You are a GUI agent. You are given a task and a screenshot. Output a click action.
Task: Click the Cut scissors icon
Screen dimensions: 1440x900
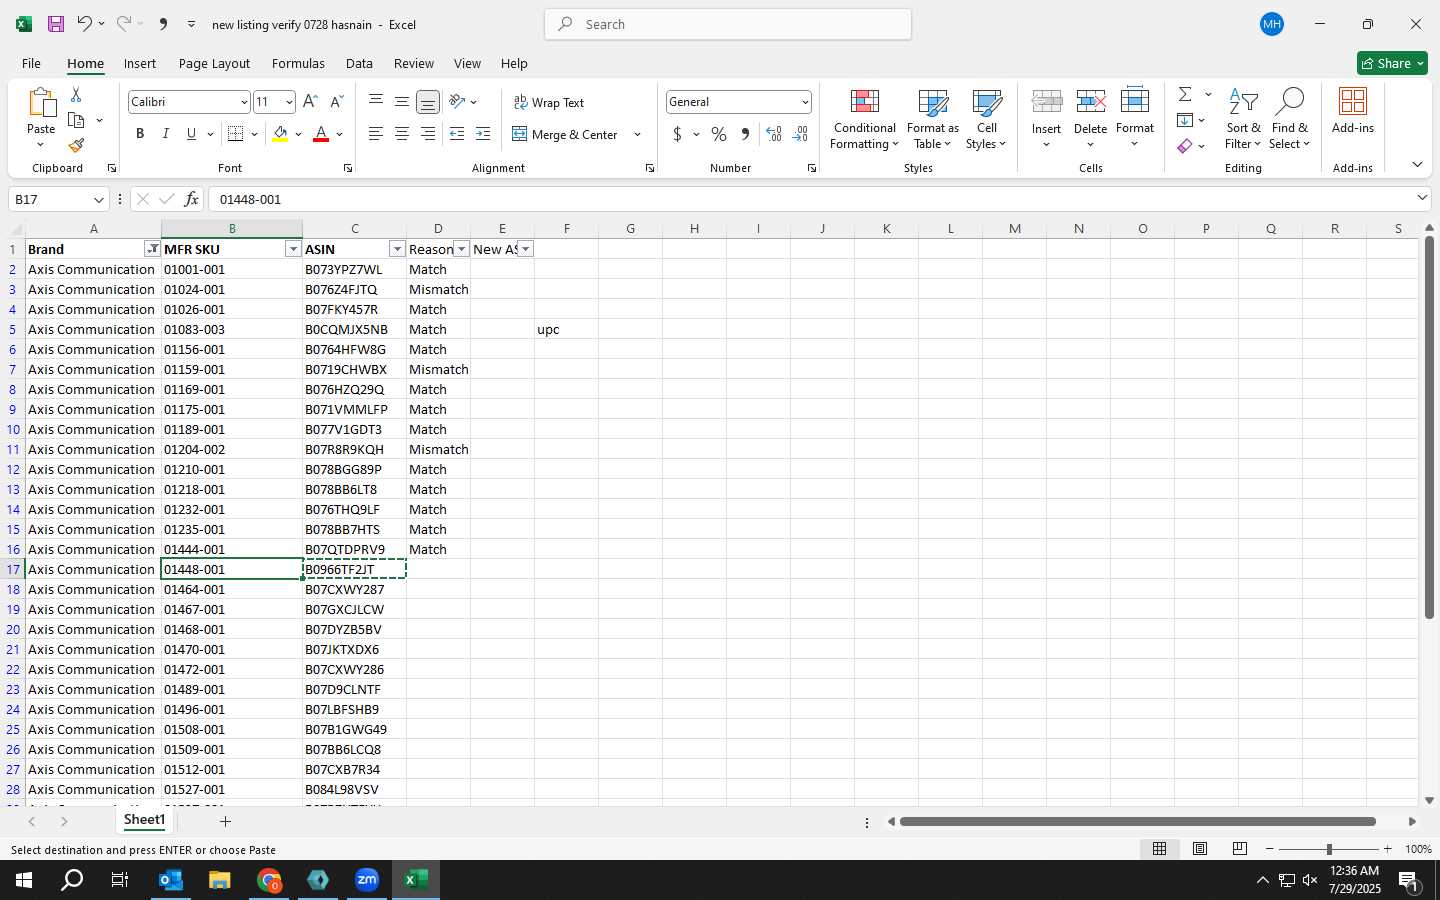[x=76, y=94]
